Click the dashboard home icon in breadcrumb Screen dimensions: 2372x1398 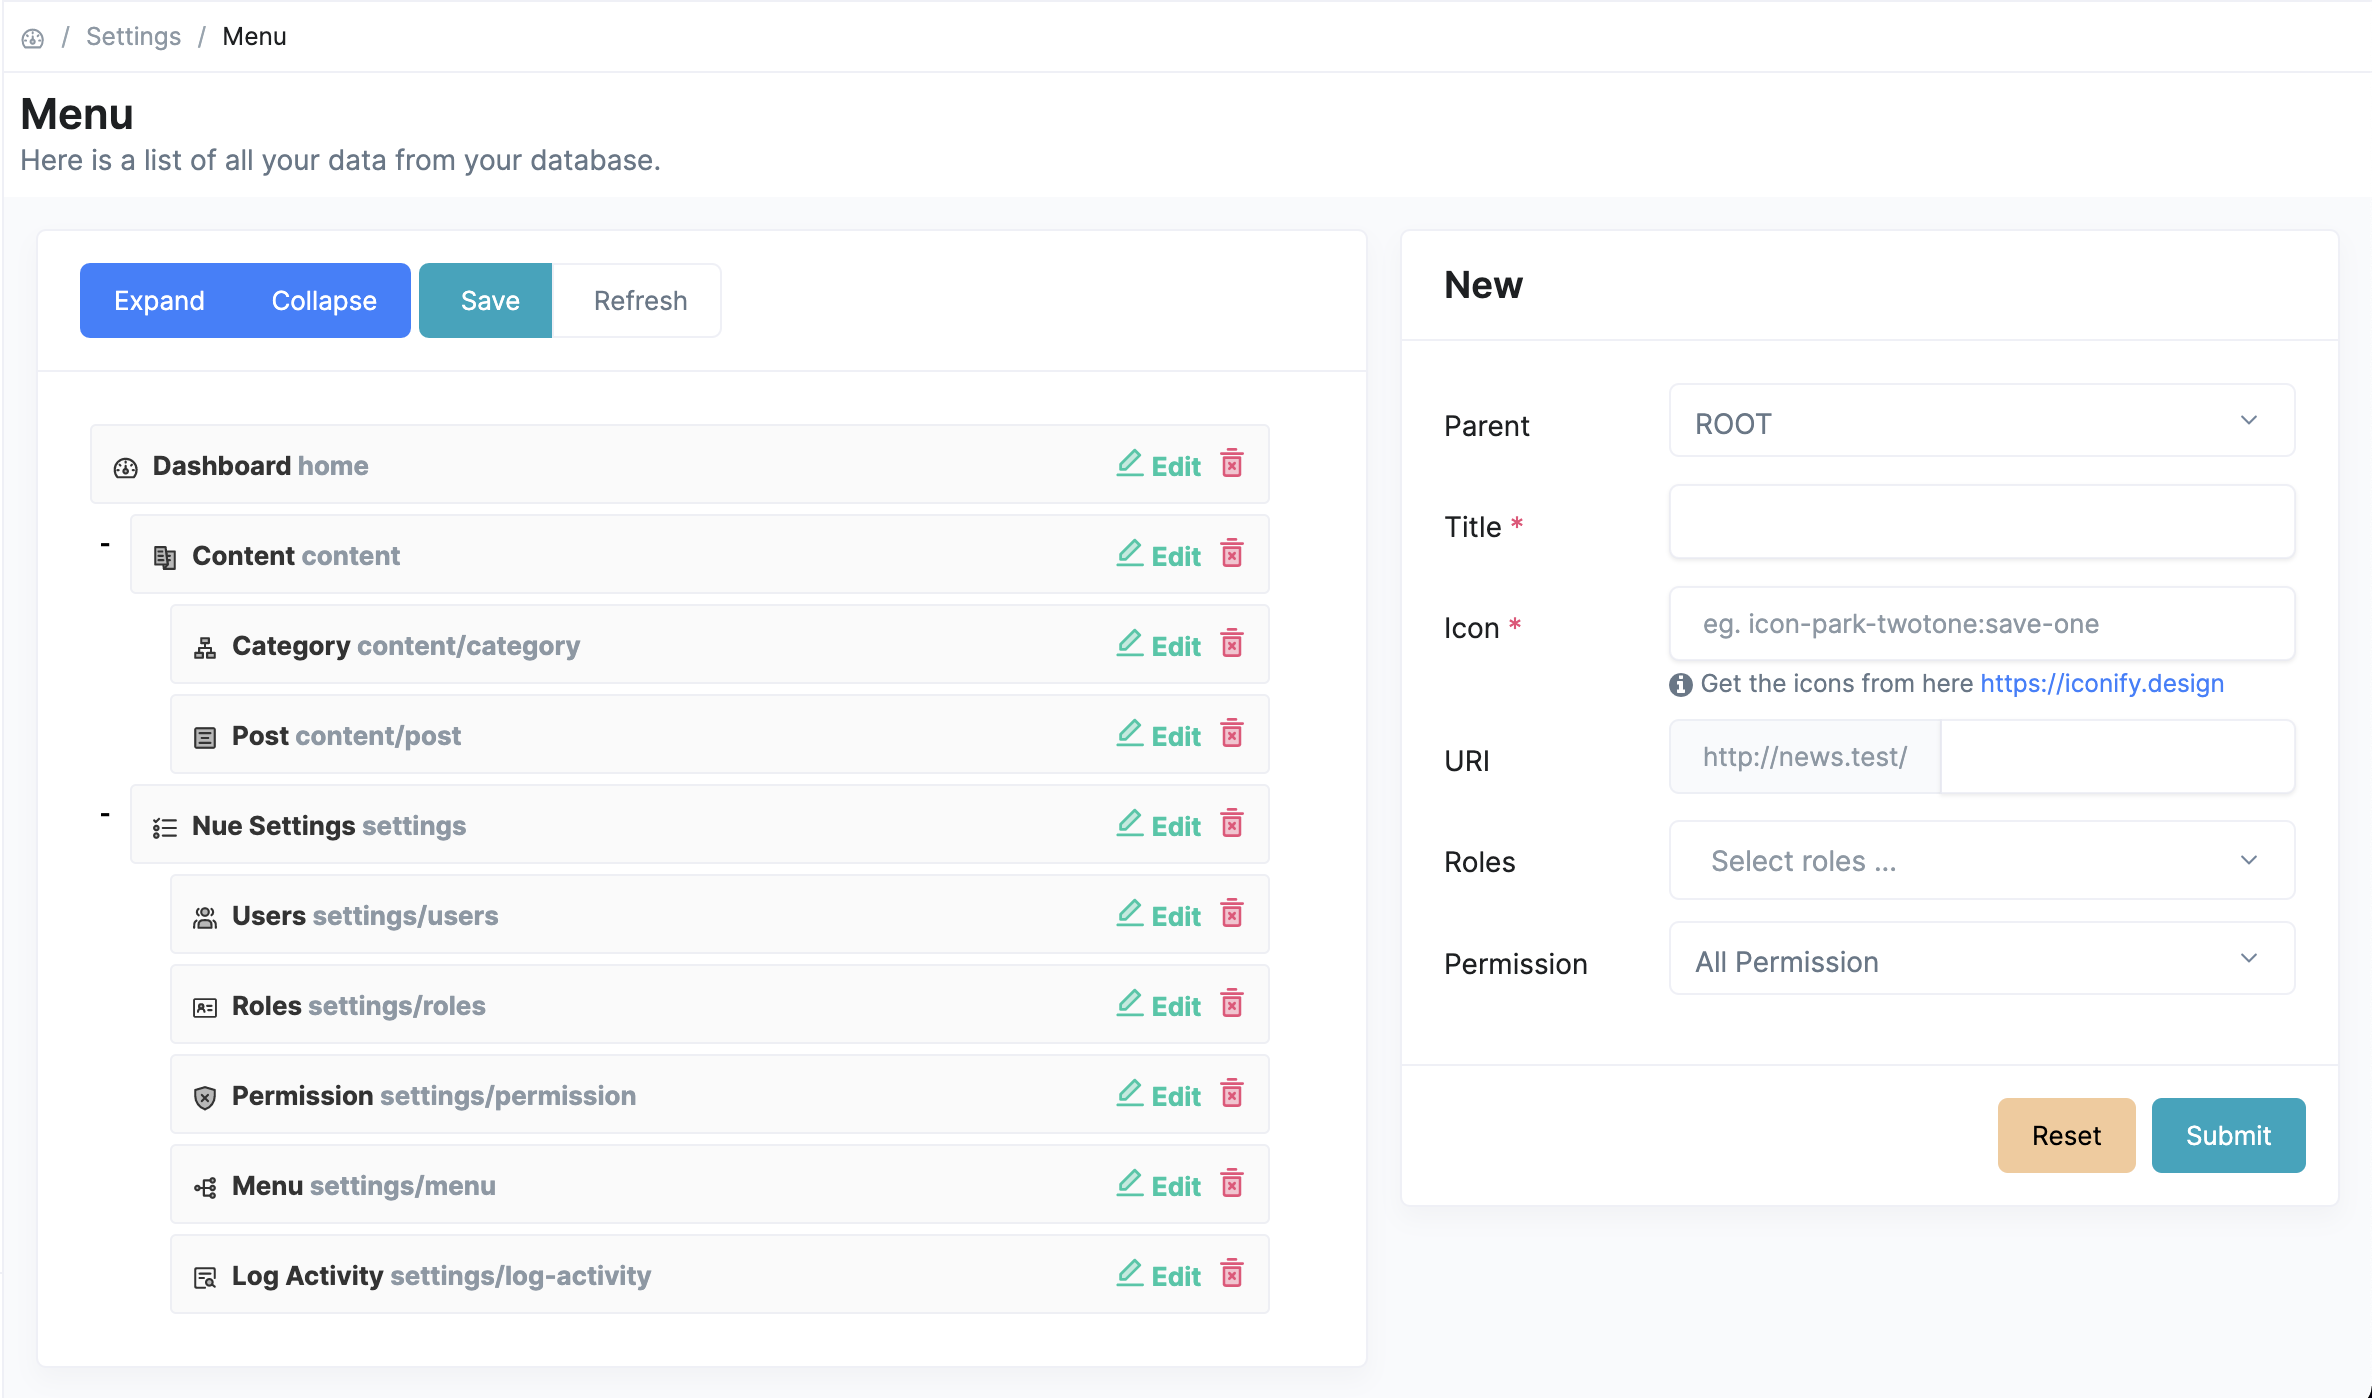click(33, 38)
